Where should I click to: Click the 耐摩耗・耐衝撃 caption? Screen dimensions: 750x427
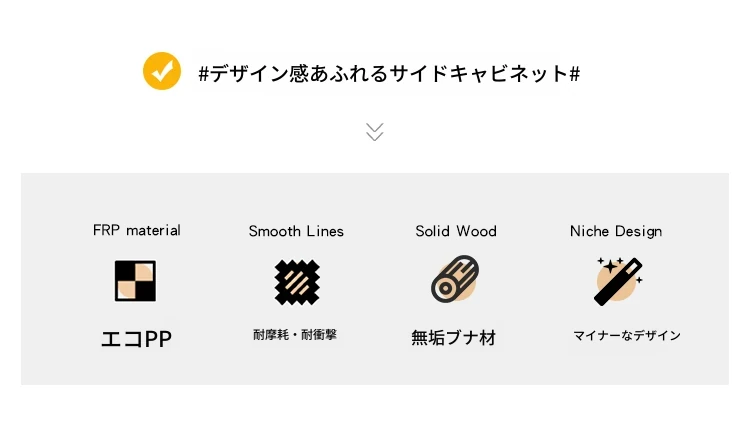tap(295, 335)
